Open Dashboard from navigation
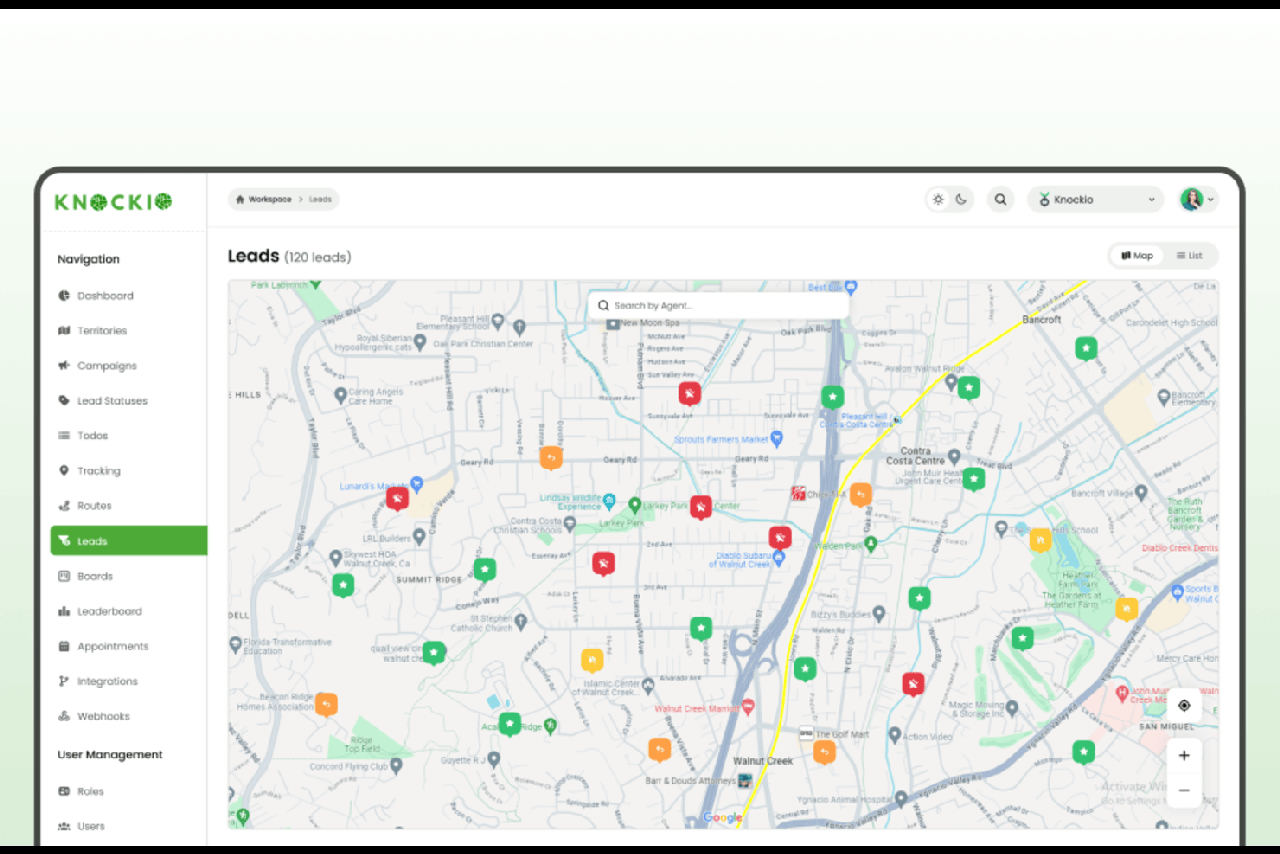 pyautogui.click(x=106, y=296)
